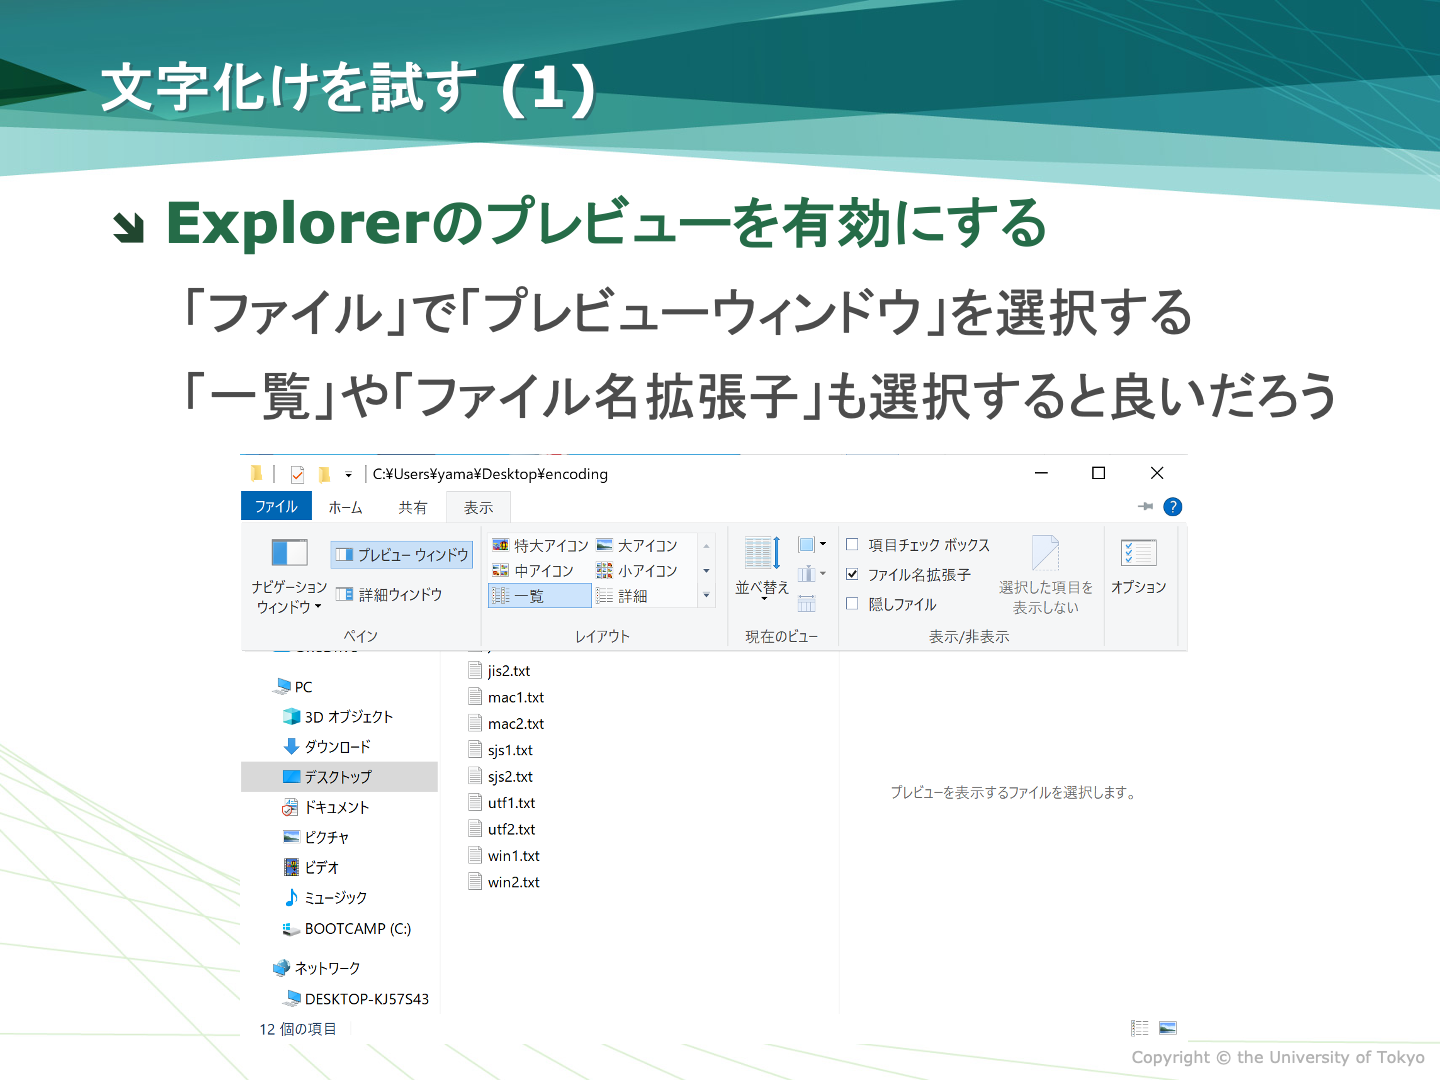Uncheck the ファイル名拡張子 checkbox

coord(852,574)
